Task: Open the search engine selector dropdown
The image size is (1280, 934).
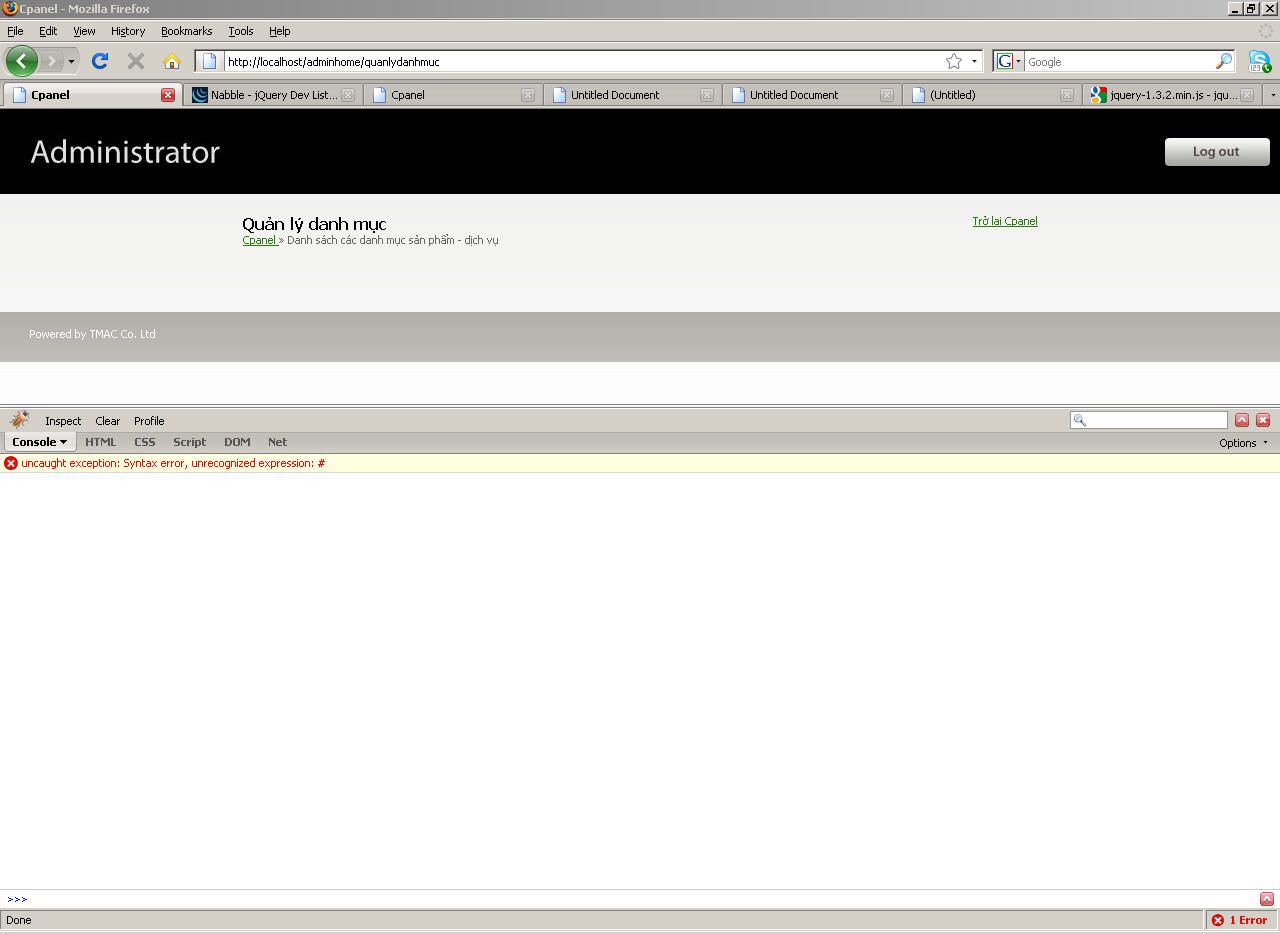Action: click(1009, 61)
